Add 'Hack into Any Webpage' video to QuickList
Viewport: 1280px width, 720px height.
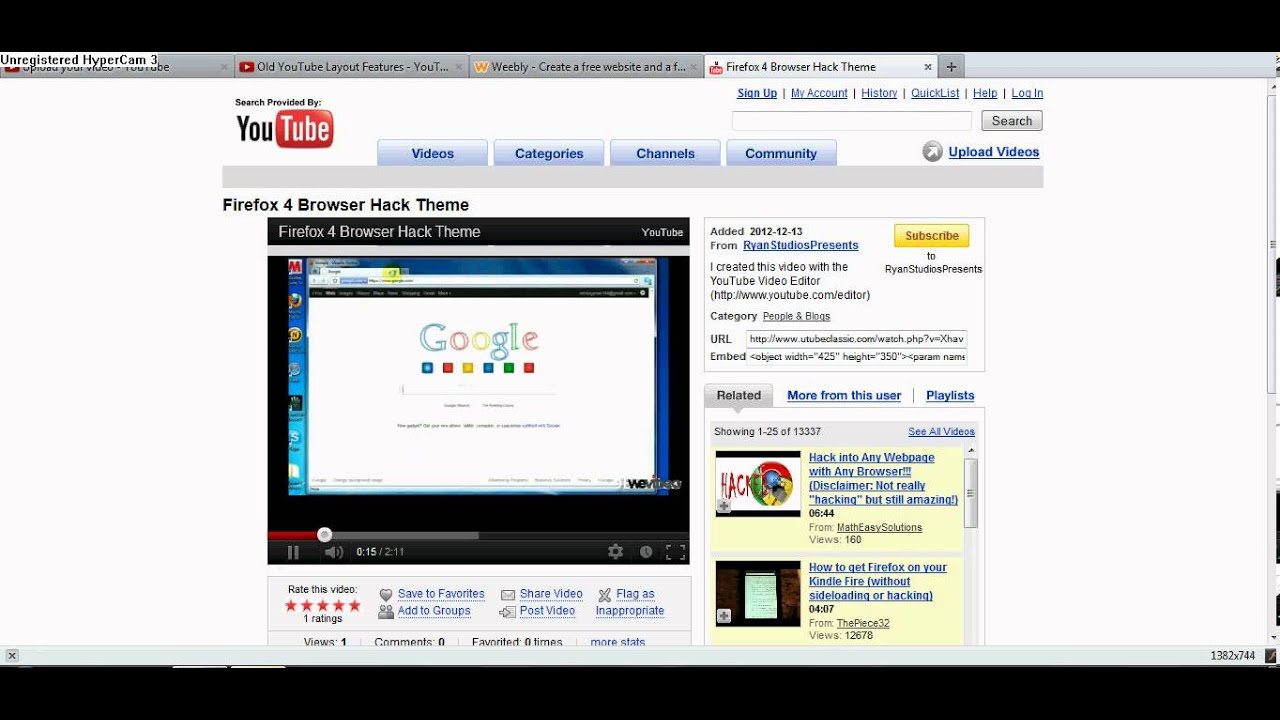click(x=723, y=507)
